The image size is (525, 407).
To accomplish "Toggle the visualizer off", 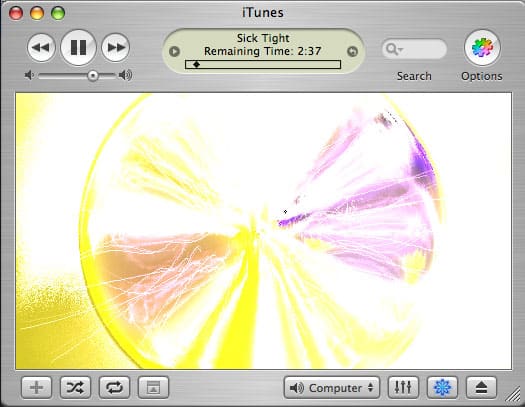I will 442,388.
